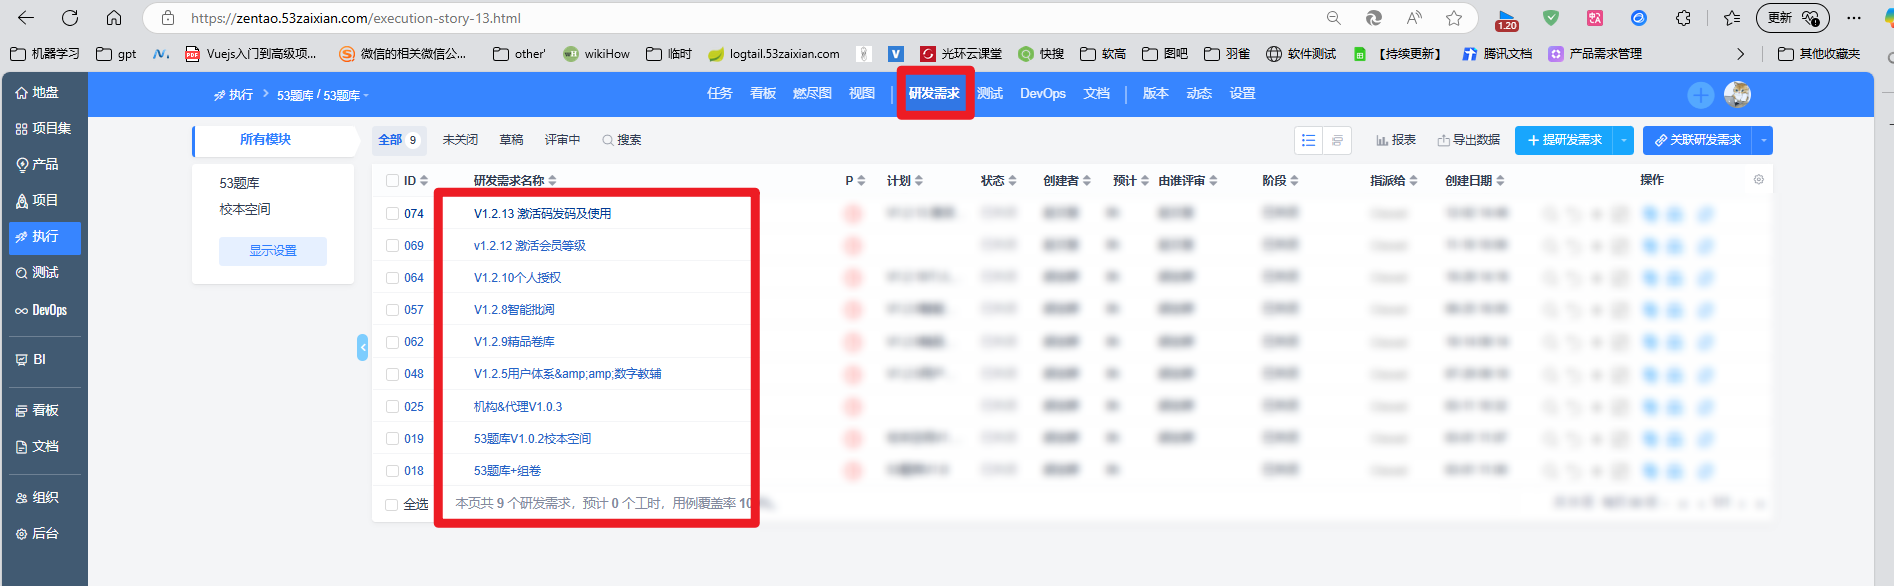
Task: Click the zoom magnifier in address bar
Action: coord(1334,18)
